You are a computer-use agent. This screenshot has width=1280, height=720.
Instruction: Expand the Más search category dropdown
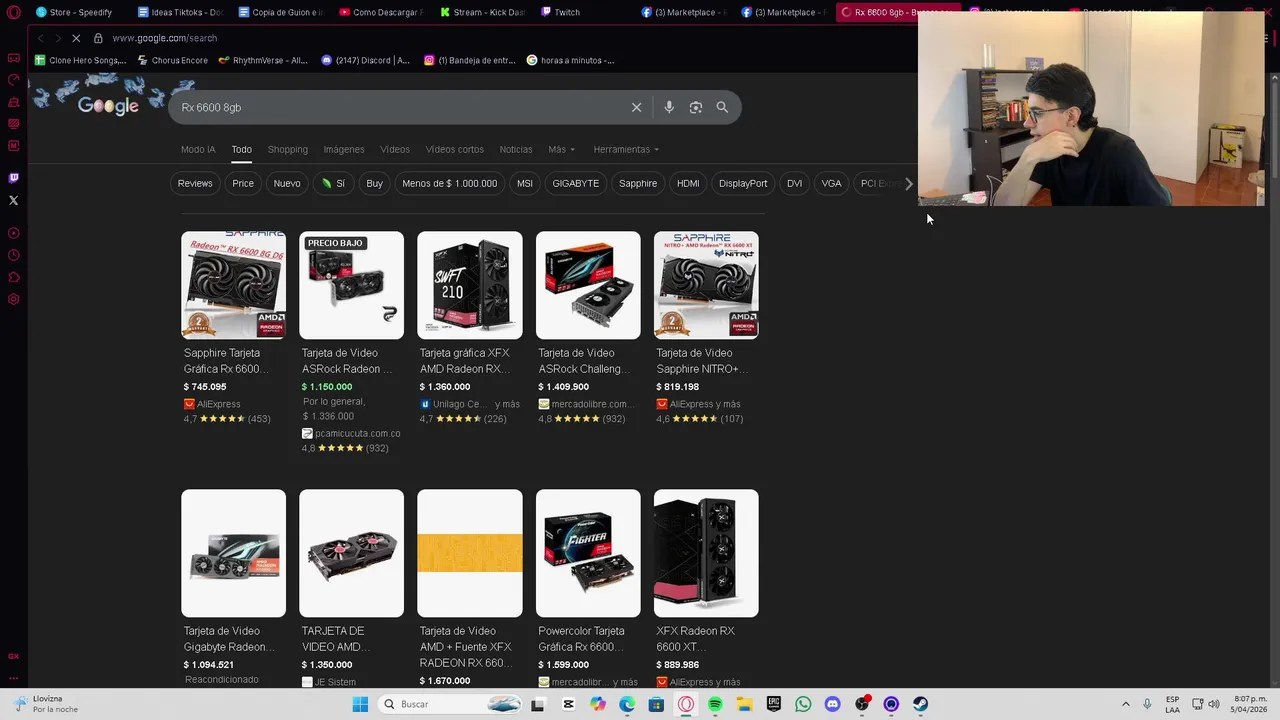[561, 149]
